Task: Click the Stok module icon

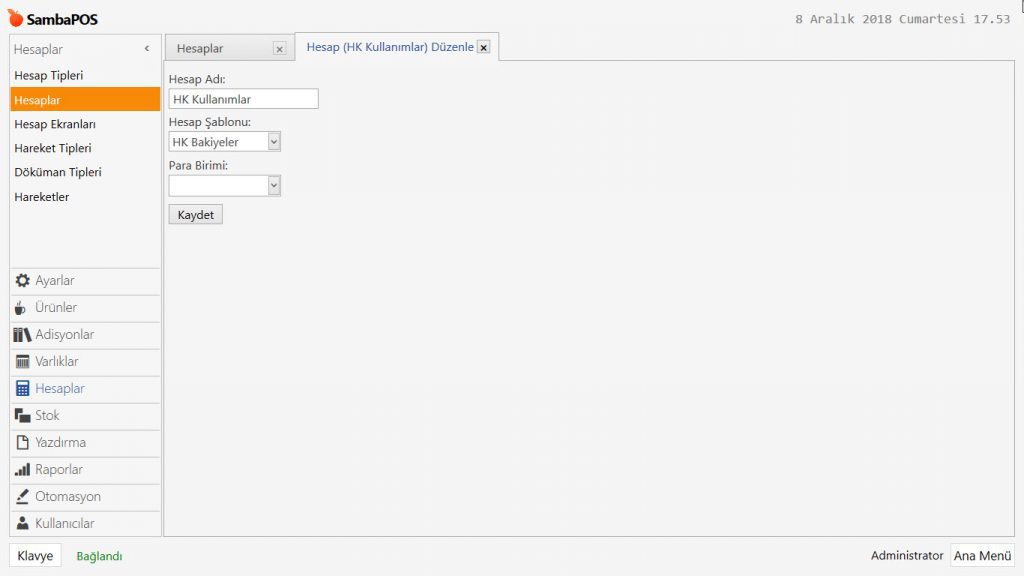Action: (x=22, y=416)
